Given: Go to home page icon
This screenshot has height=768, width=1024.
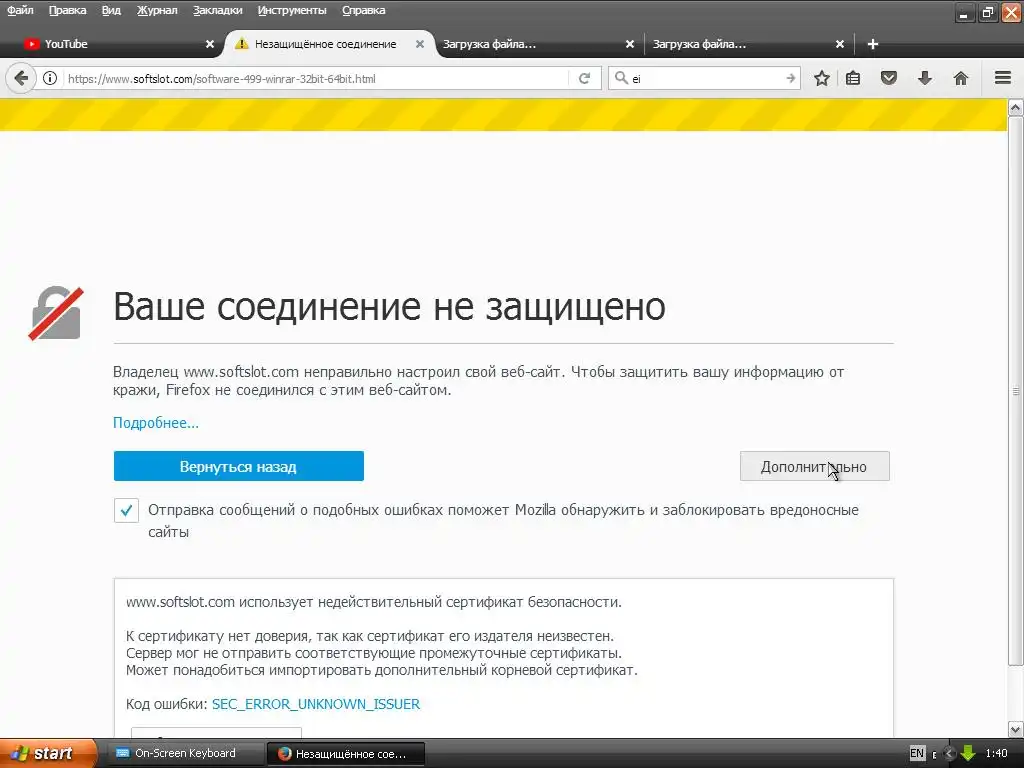Looking at the screenshot, I should click(961, 78).
